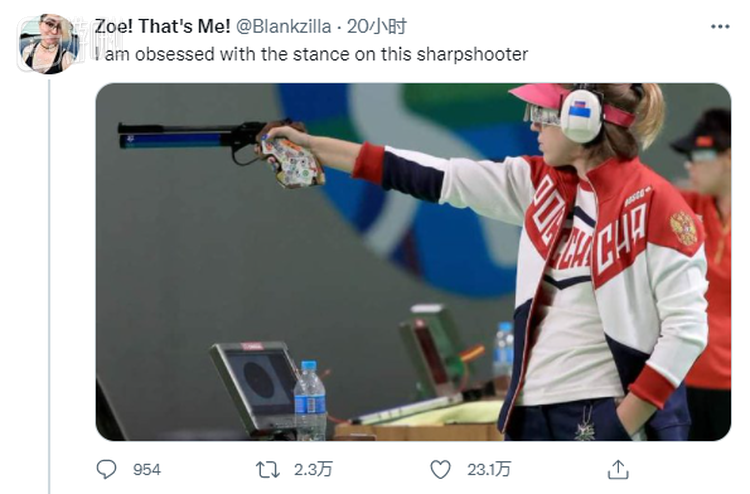Click the reply speech bubble icon
Screen dimensions: 750x494
(x=106, y=469)
